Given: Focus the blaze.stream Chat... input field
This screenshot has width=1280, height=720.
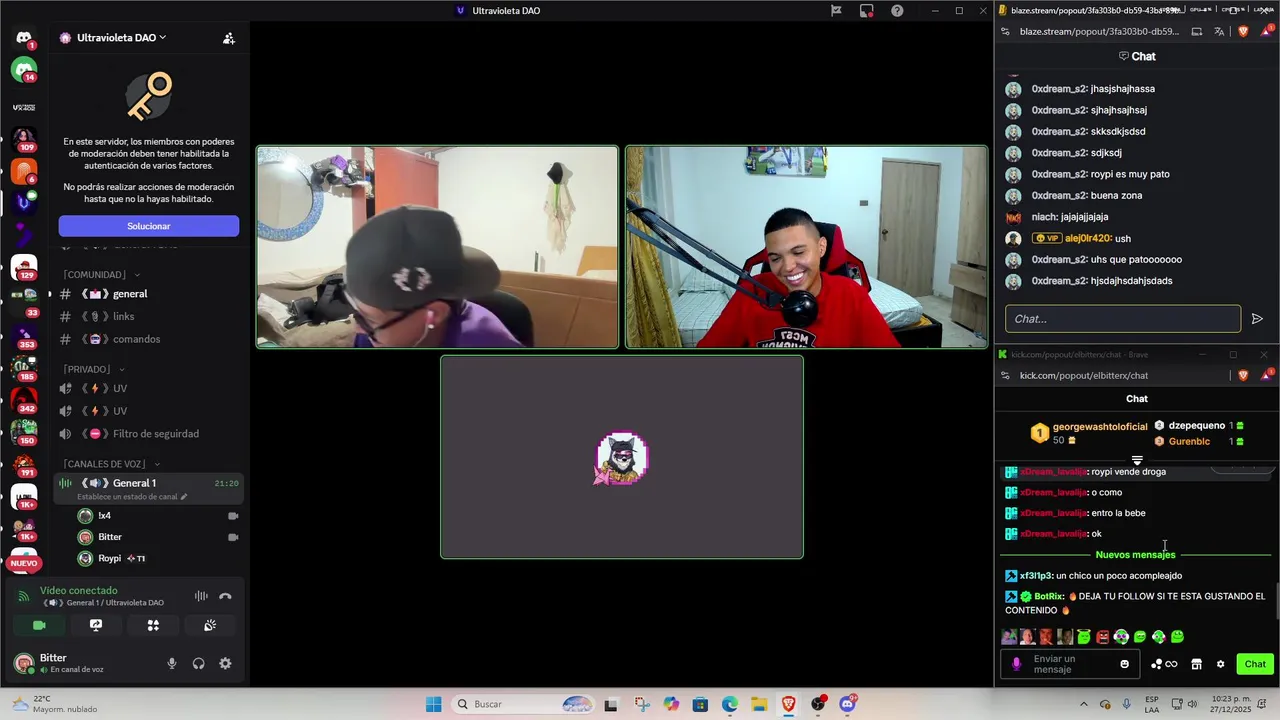Looking at the screenshot, I should 1123,319.
